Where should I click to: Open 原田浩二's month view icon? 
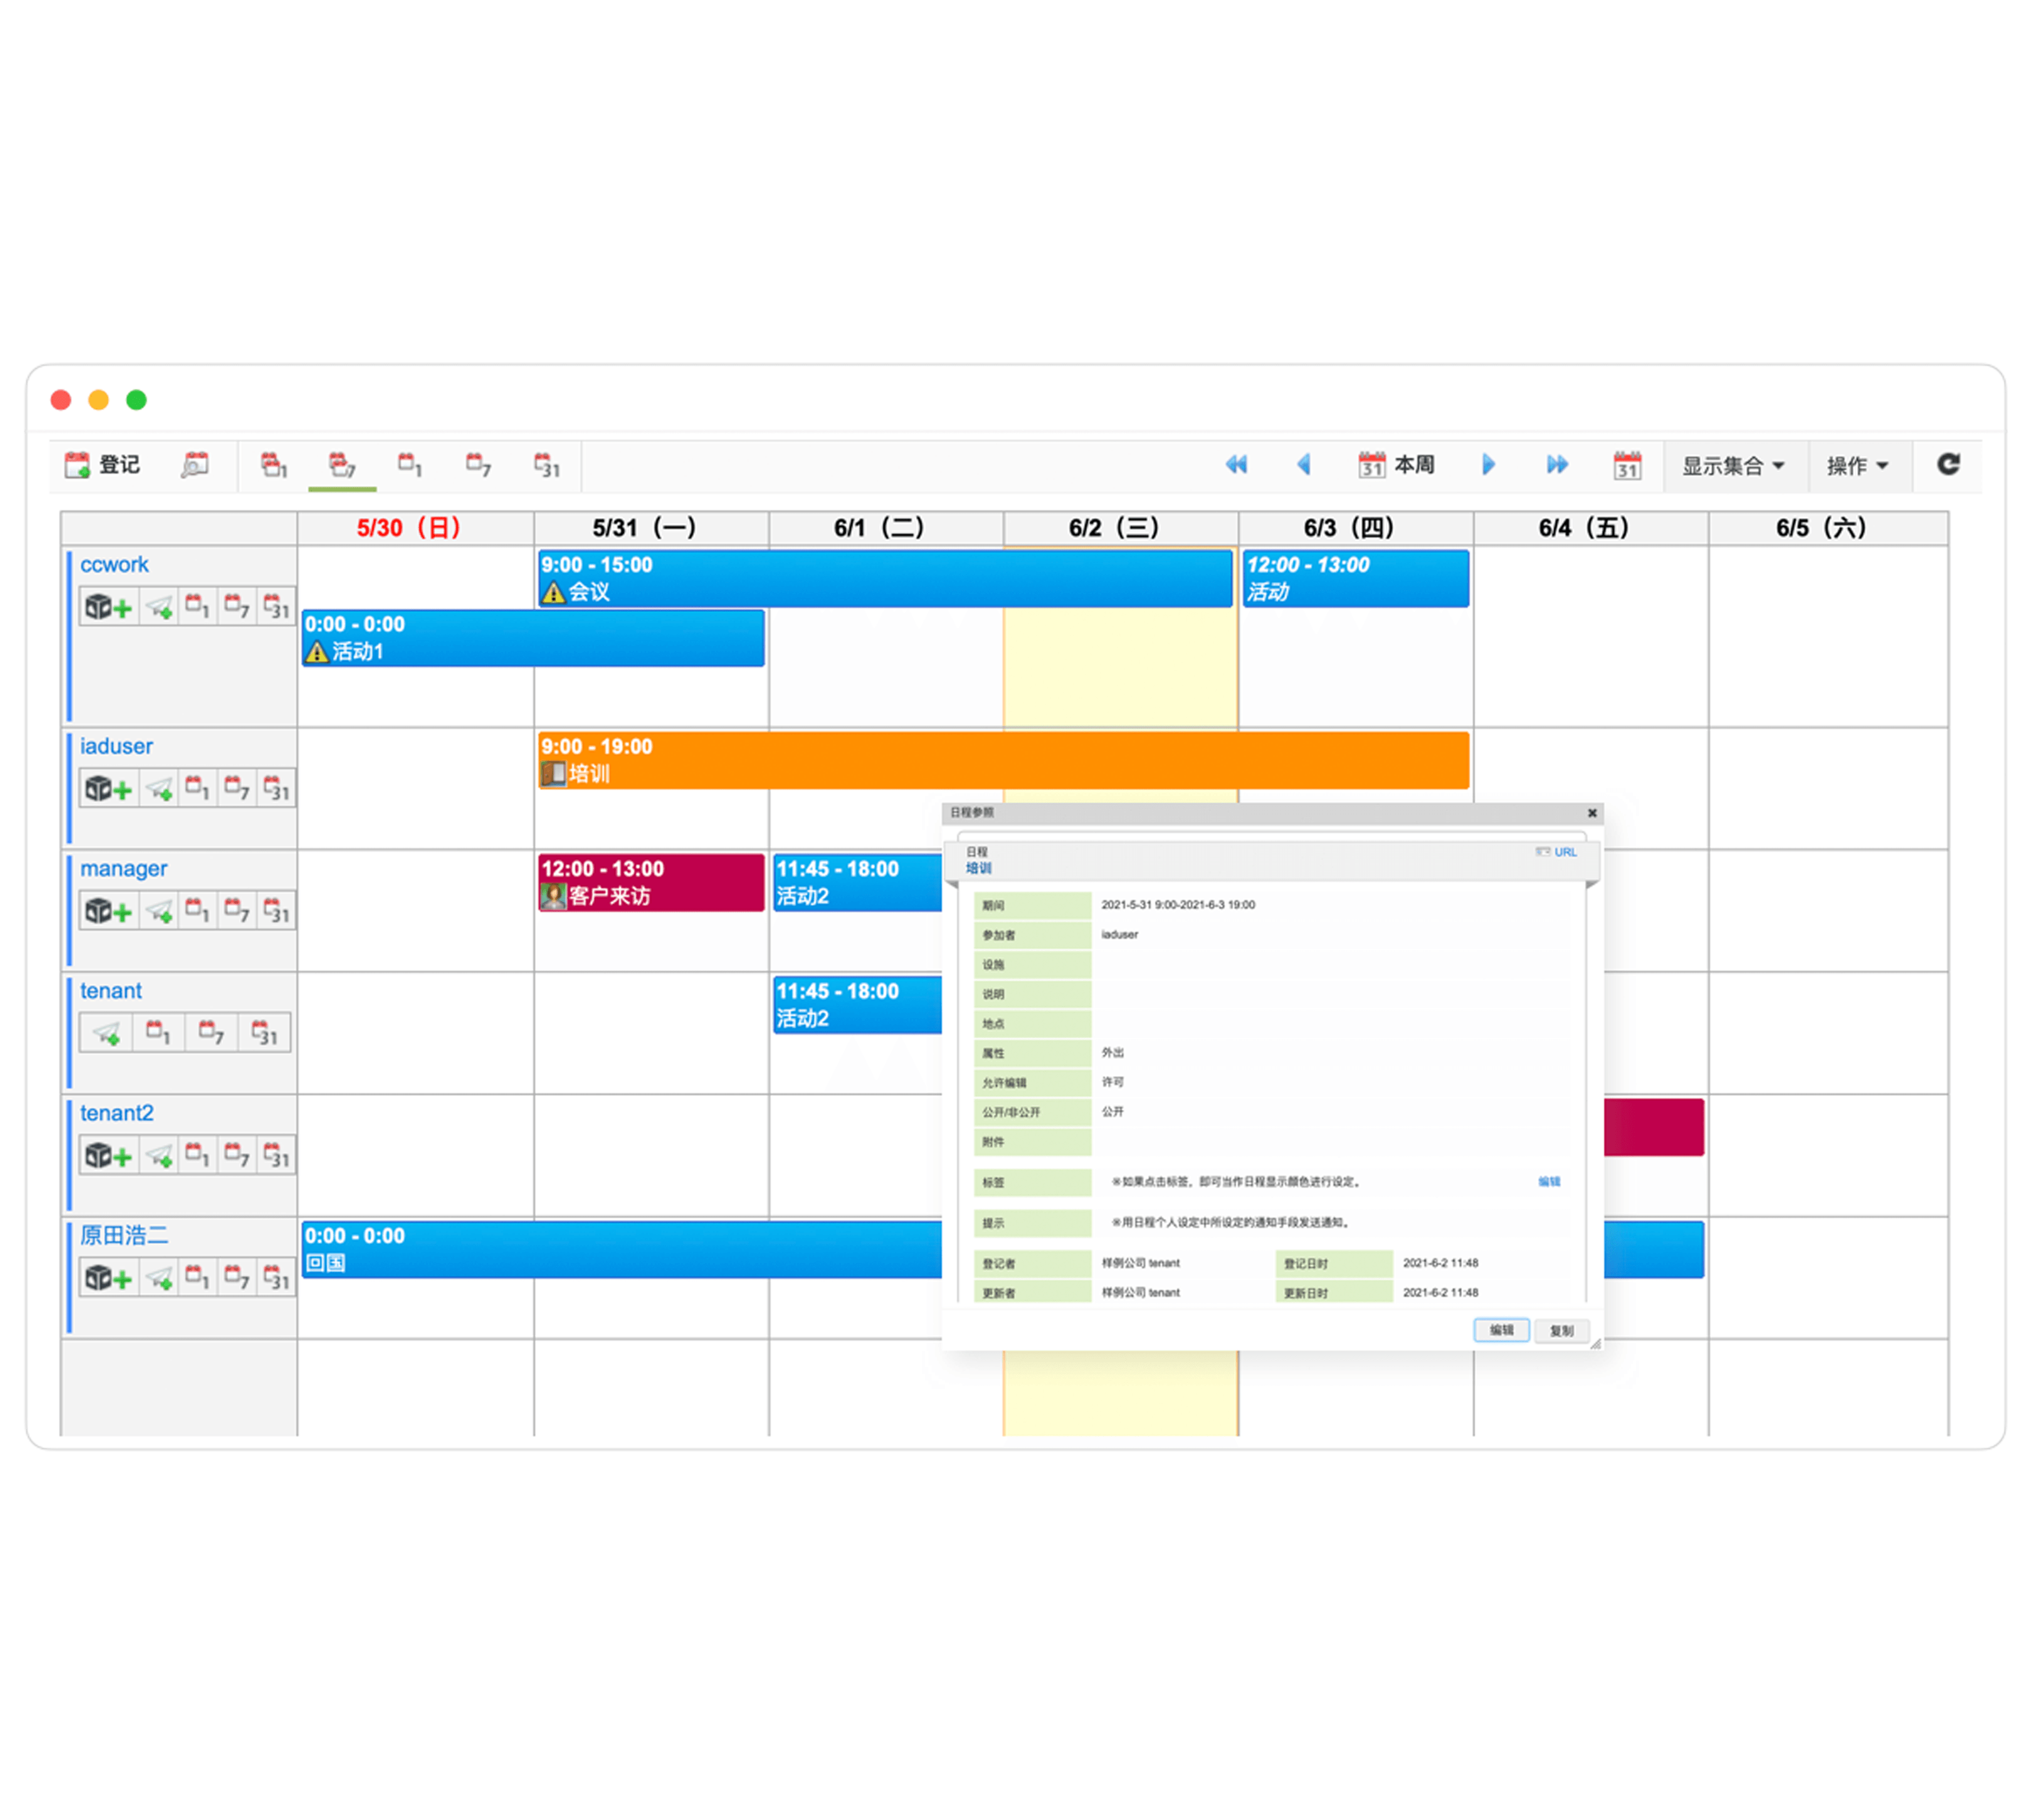coord(275,1278)
